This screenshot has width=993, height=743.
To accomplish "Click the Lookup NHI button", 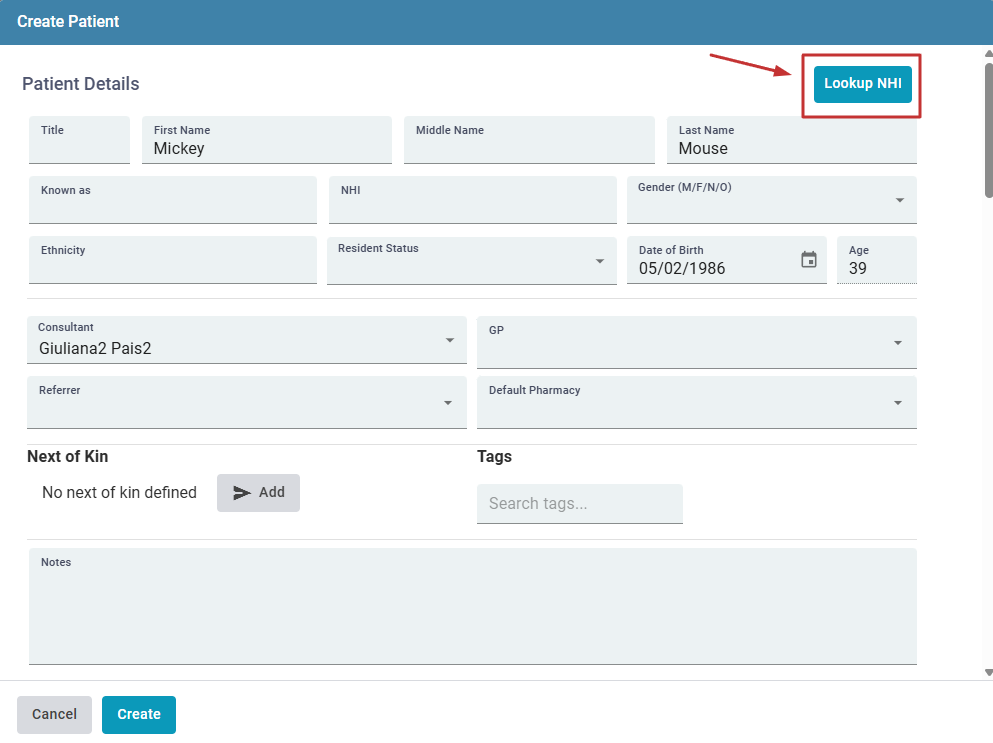I will pyautogui.click(x=861, y=84).
